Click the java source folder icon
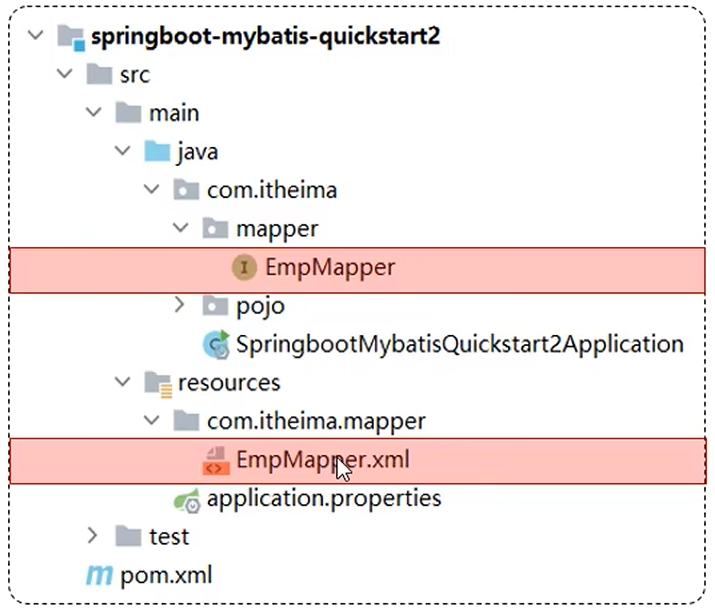 pos(157,152)
